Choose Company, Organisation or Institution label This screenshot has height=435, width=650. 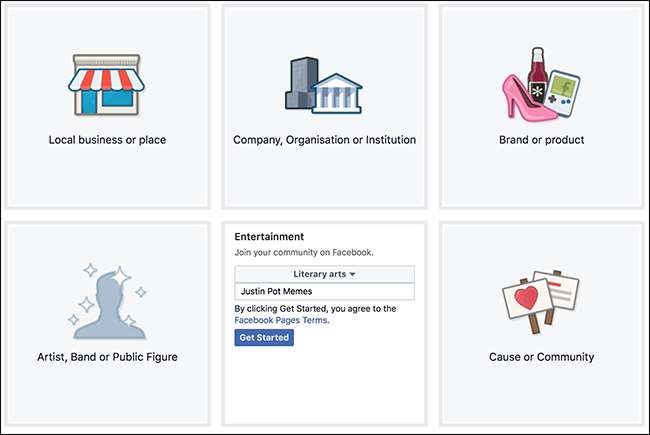324,140
